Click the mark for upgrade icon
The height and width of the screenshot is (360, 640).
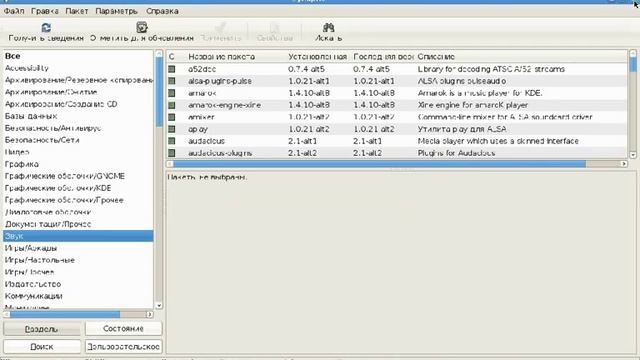tap(142, 27)
